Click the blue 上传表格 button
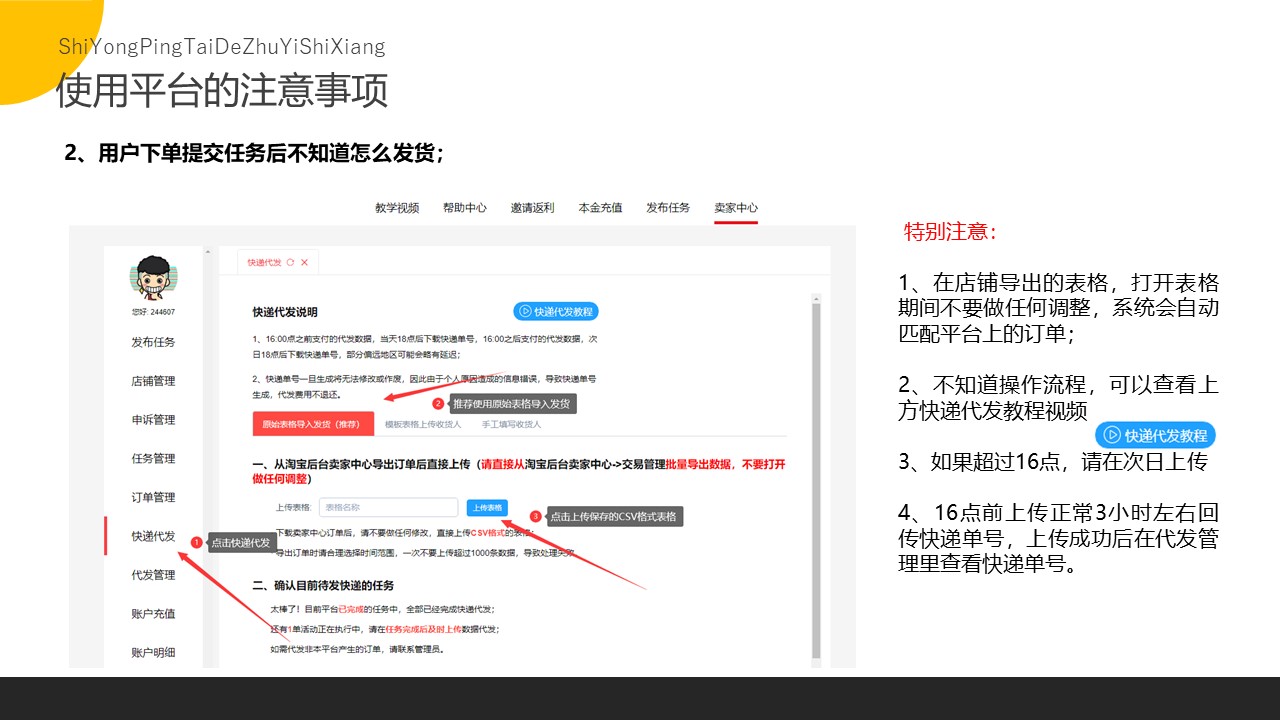 pos(487,507)
